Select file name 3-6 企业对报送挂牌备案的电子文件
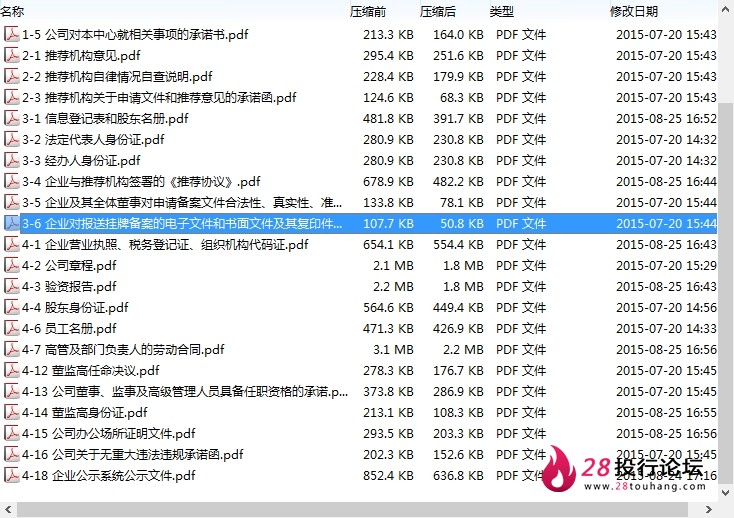The width and height of the screenshot is (734, 518). tap(182, 223)
